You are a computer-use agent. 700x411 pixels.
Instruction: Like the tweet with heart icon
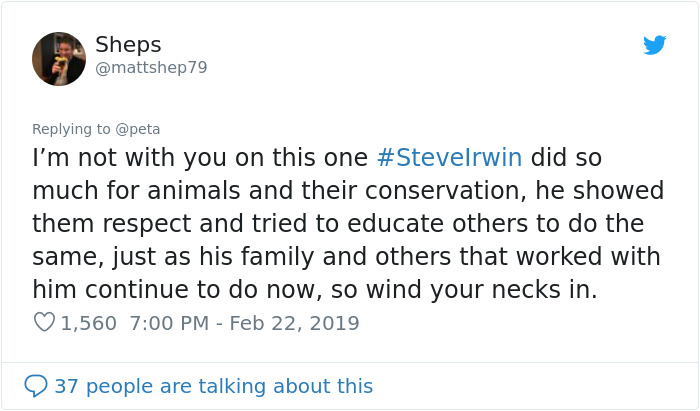[x=44, y=323]
